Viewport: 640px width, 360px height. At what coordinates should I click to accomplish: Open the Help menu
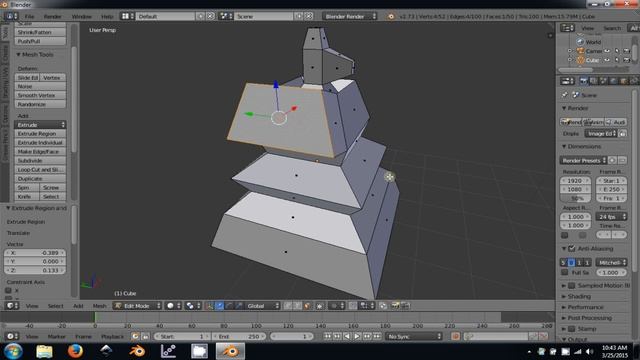[x=107, y=16]
